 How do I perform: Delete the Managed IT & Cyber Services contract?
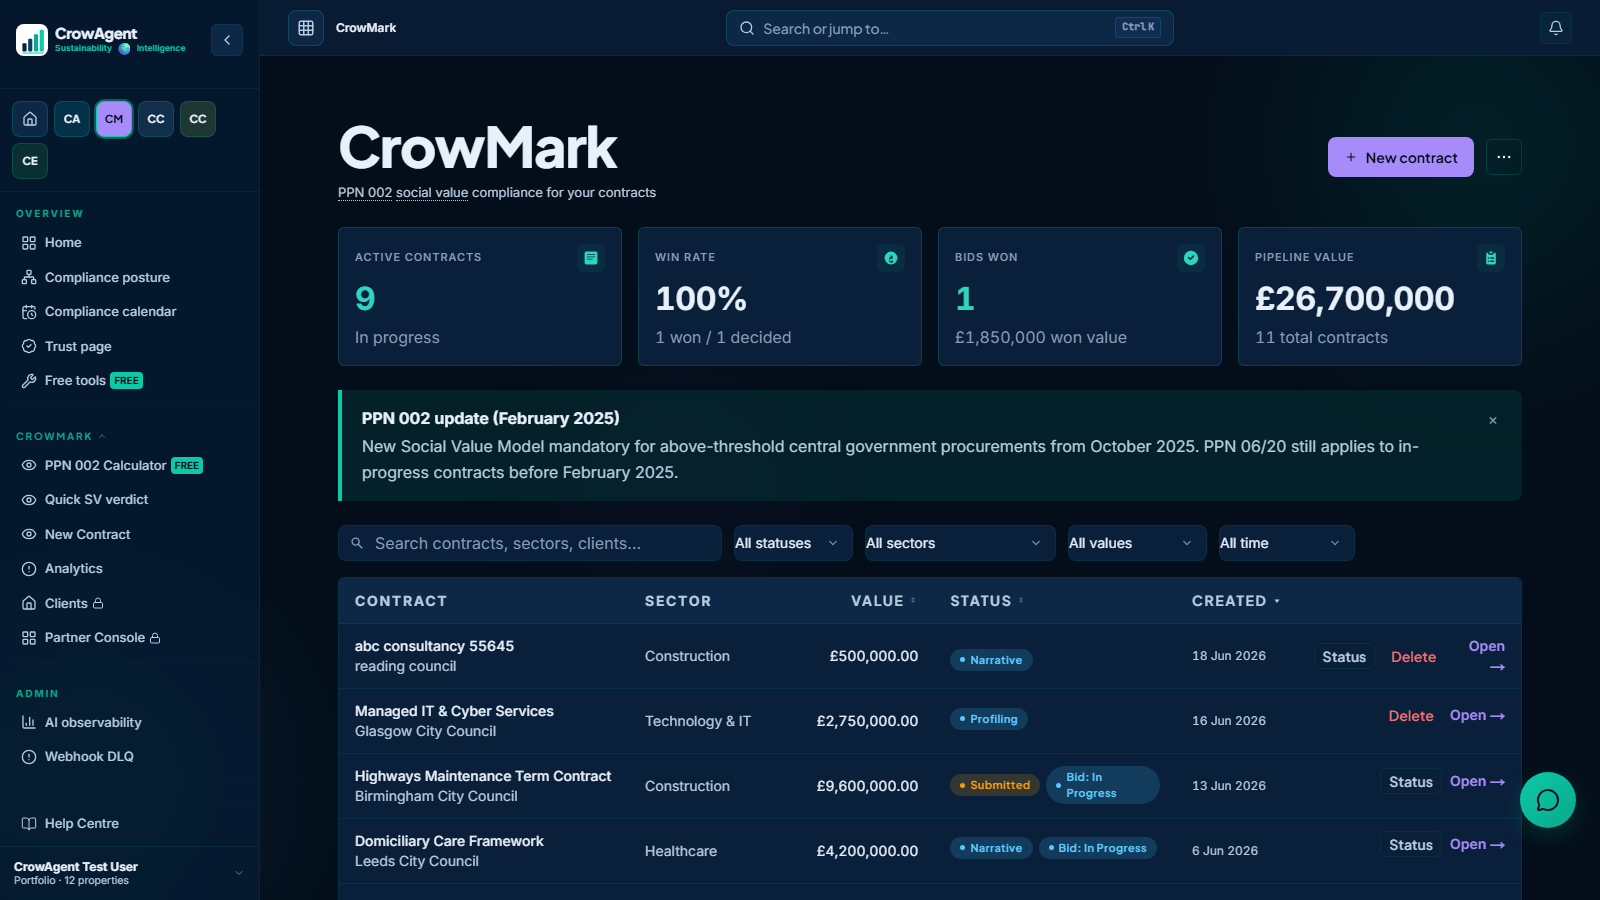click(1411, 716)
